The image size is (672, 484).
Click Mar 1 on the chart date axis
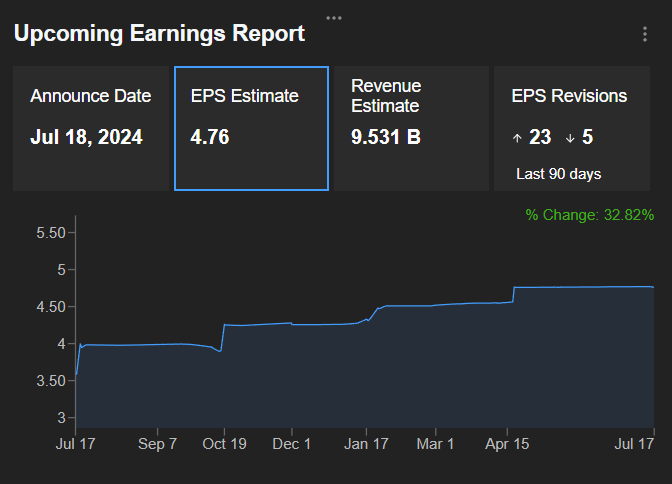435,442
